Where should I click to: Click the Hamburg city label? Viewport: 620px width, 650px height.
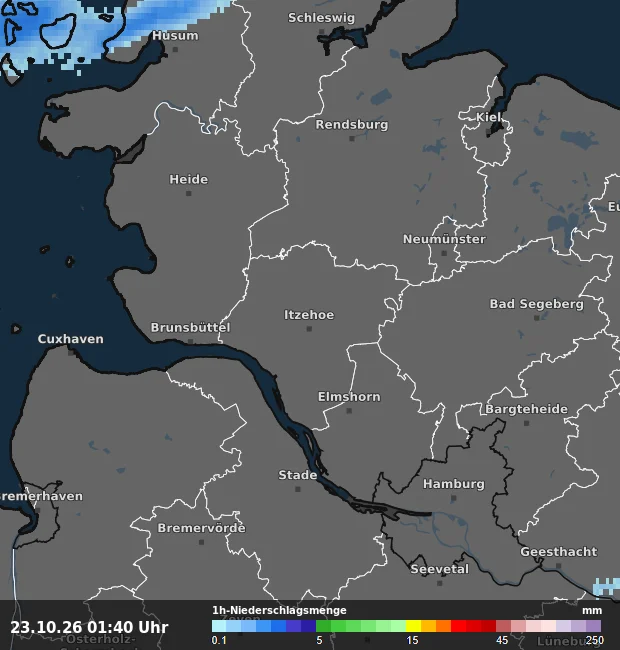(454, 484)
